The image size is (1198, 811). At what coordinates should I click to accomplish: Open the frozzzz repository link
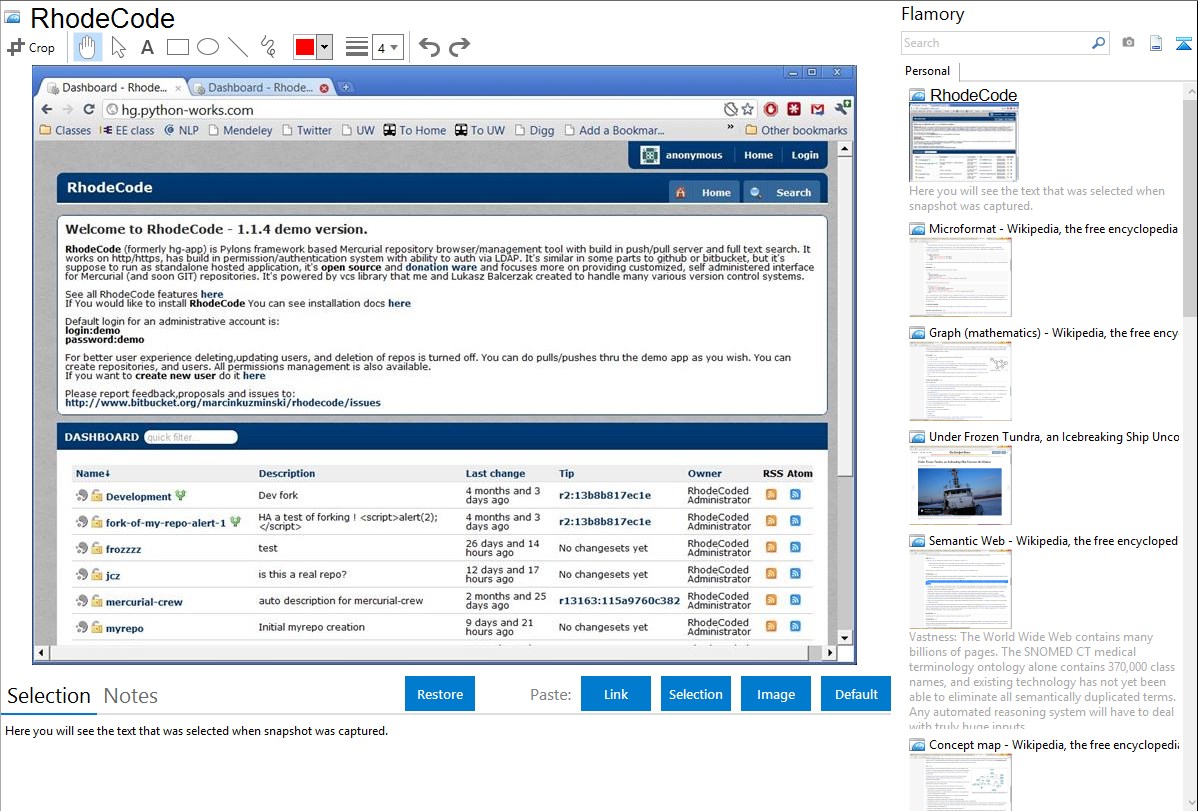pos(123,549)
